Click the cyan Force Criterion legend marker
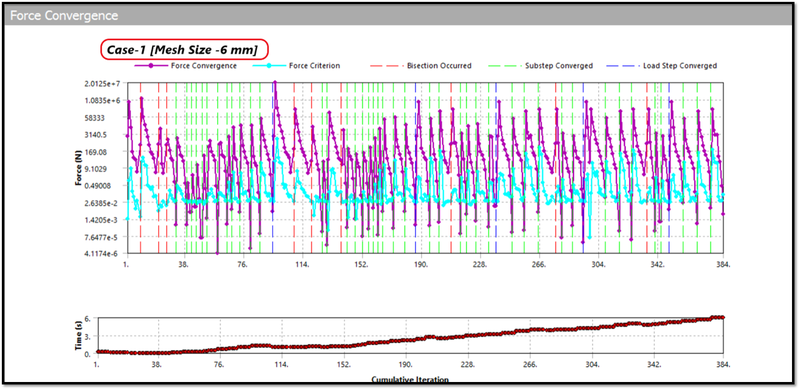This screenshot has width=800, height=390. click(x=269, y=66)
